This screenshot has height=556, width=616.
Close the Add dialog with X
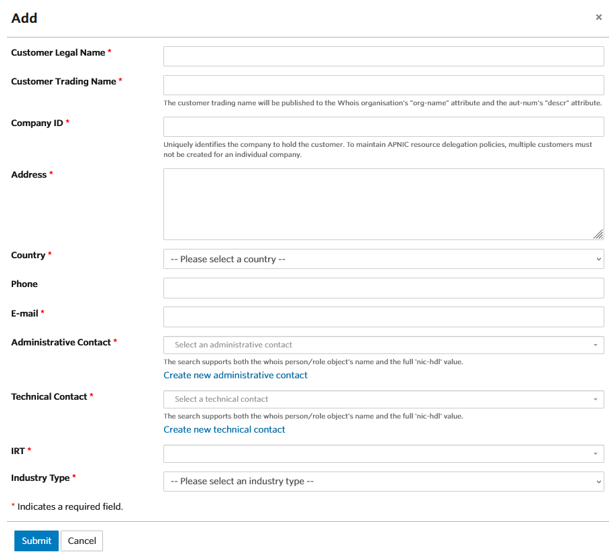599,18
